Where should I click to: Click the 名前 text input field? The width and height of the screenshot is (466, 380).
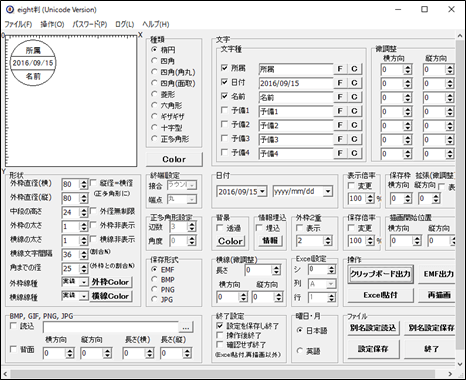(296, 97)
